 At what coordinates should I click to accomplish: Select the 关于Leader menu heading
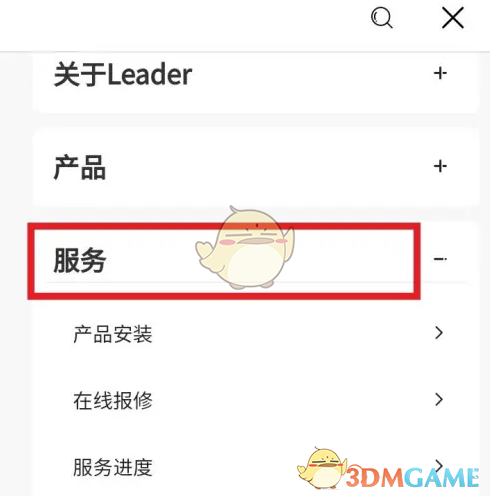[123, 74]
